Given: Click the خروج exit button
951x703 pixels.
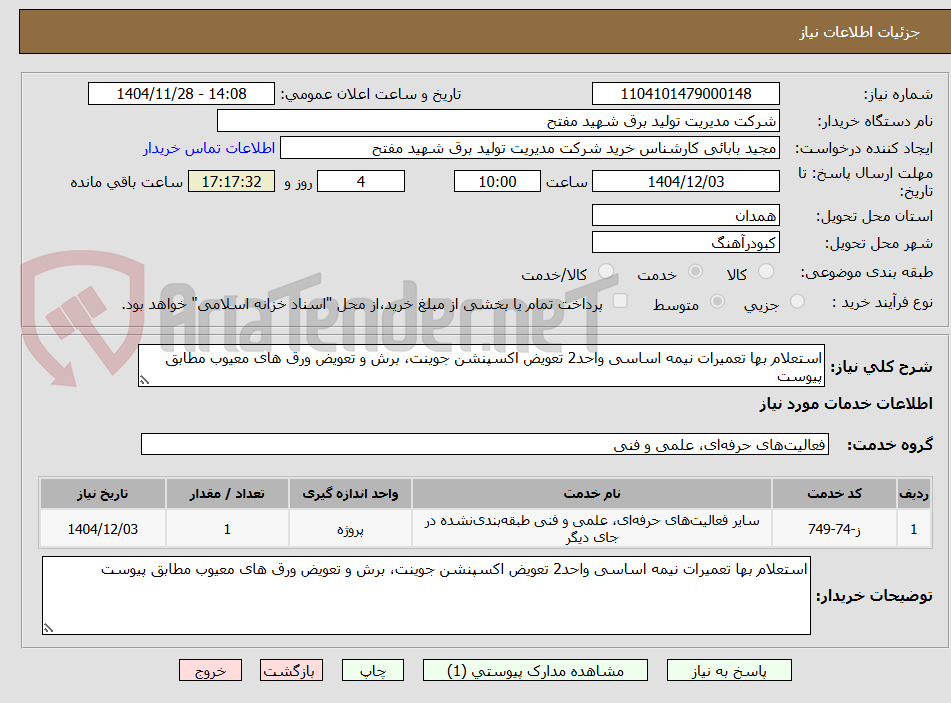Looking at the screenshot, I should (x=210, y=670).
